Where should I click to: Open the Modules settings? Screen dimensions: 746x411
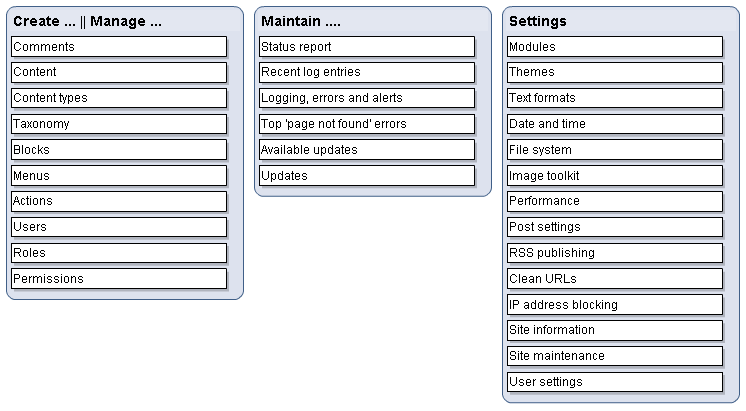tap(615, 47)
